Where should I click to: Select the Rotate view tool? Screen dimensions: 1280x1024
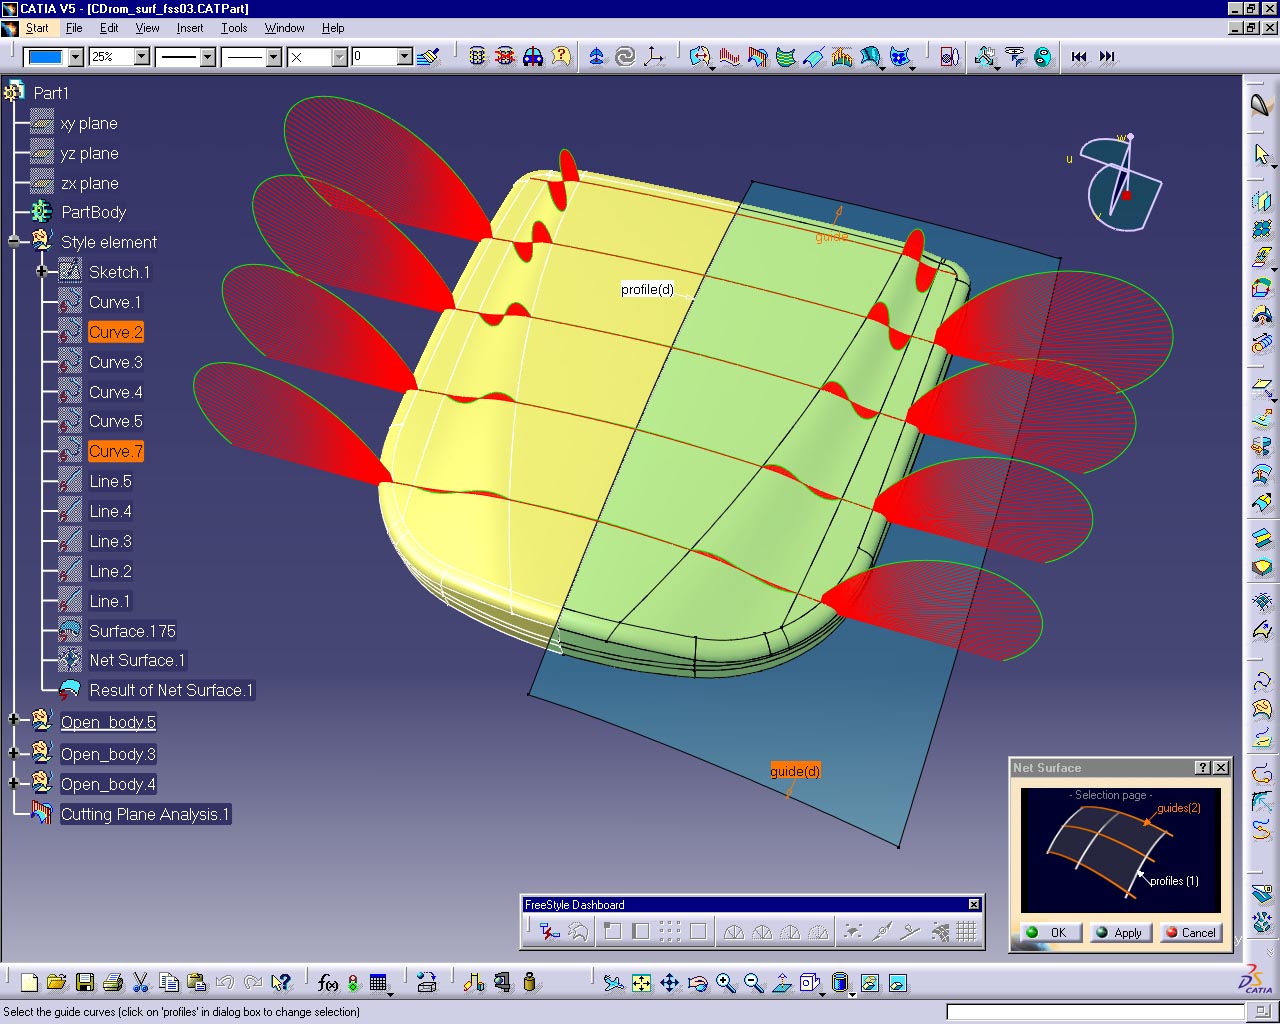pos(697,983)
